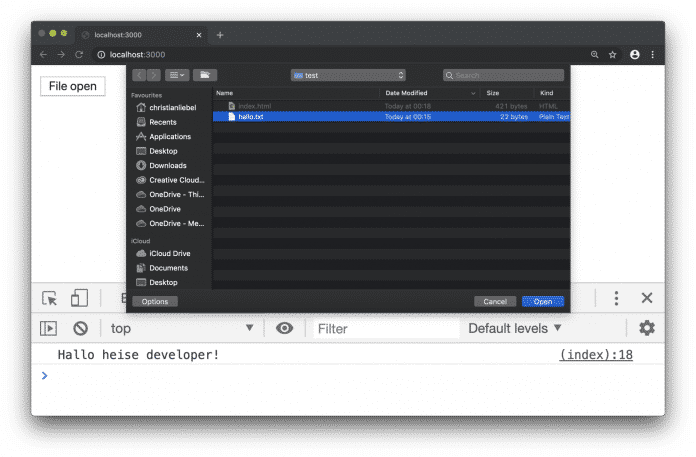The width and height of the screenshot is (696, 457).
Task: Open the top JavaScript context dropdown
Action: point(182,329)
